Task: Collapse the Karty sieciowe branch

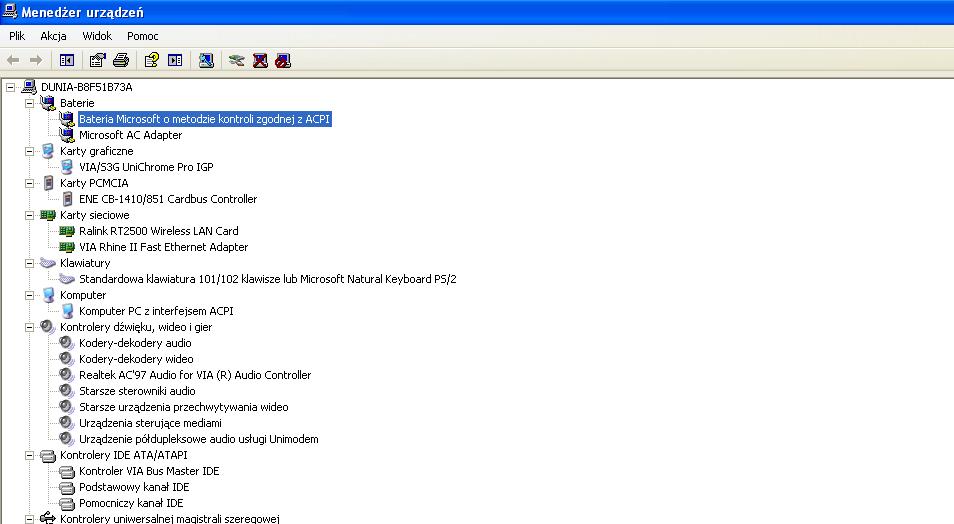Action: [29, 215]
